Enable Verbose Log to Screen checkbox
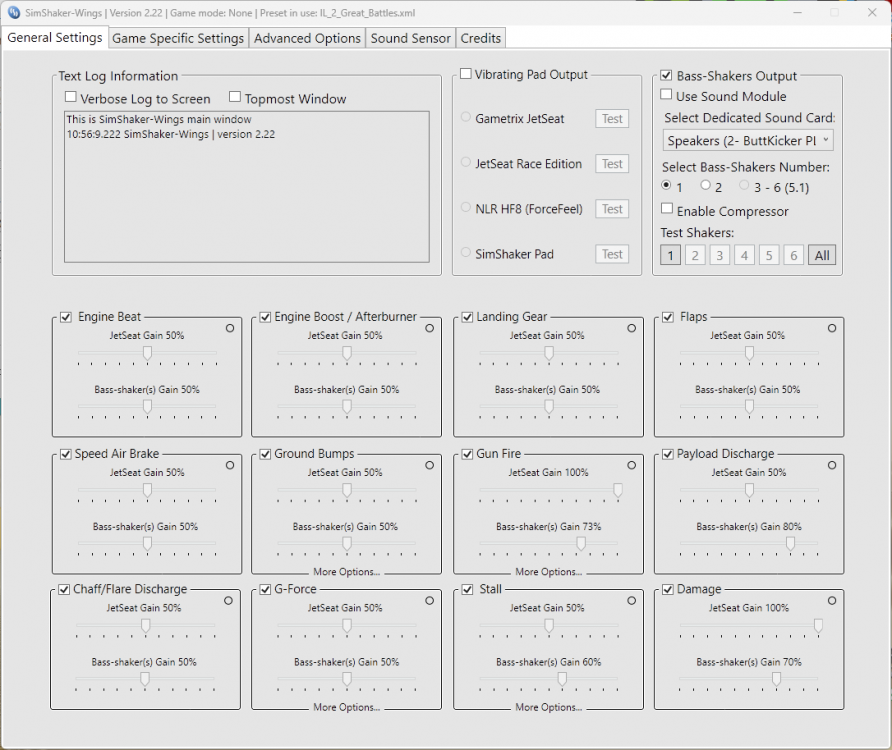 71,98
